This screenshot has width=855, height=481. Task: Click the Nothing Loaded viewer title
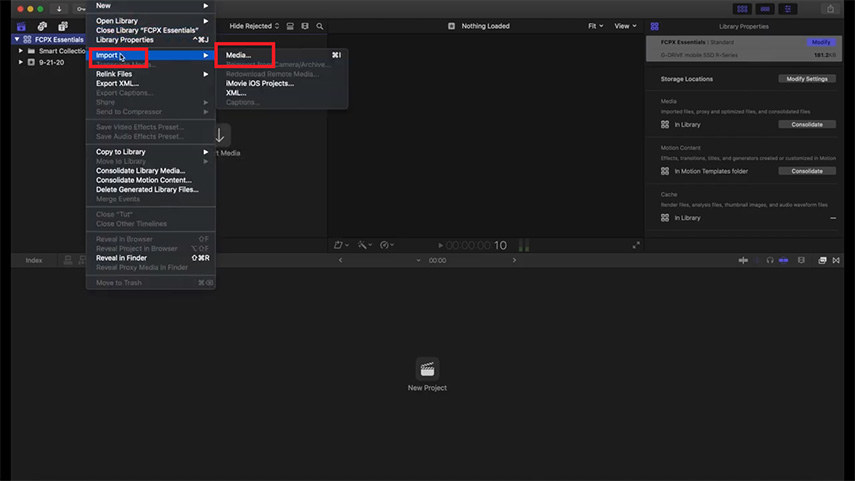point(485,26)
